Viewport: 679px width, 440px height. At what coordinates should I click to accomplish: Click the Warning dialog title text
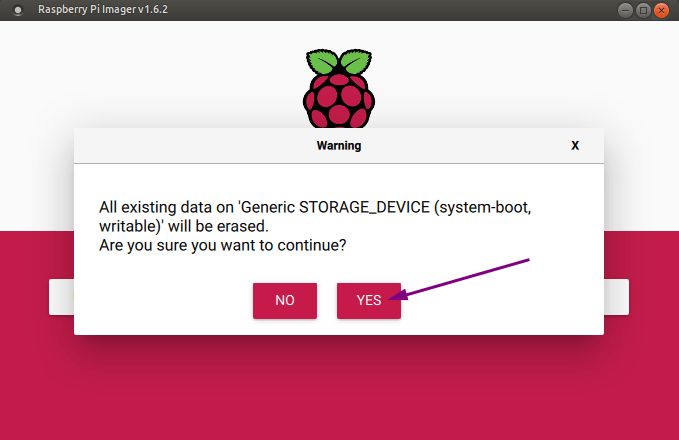[338, 145]
